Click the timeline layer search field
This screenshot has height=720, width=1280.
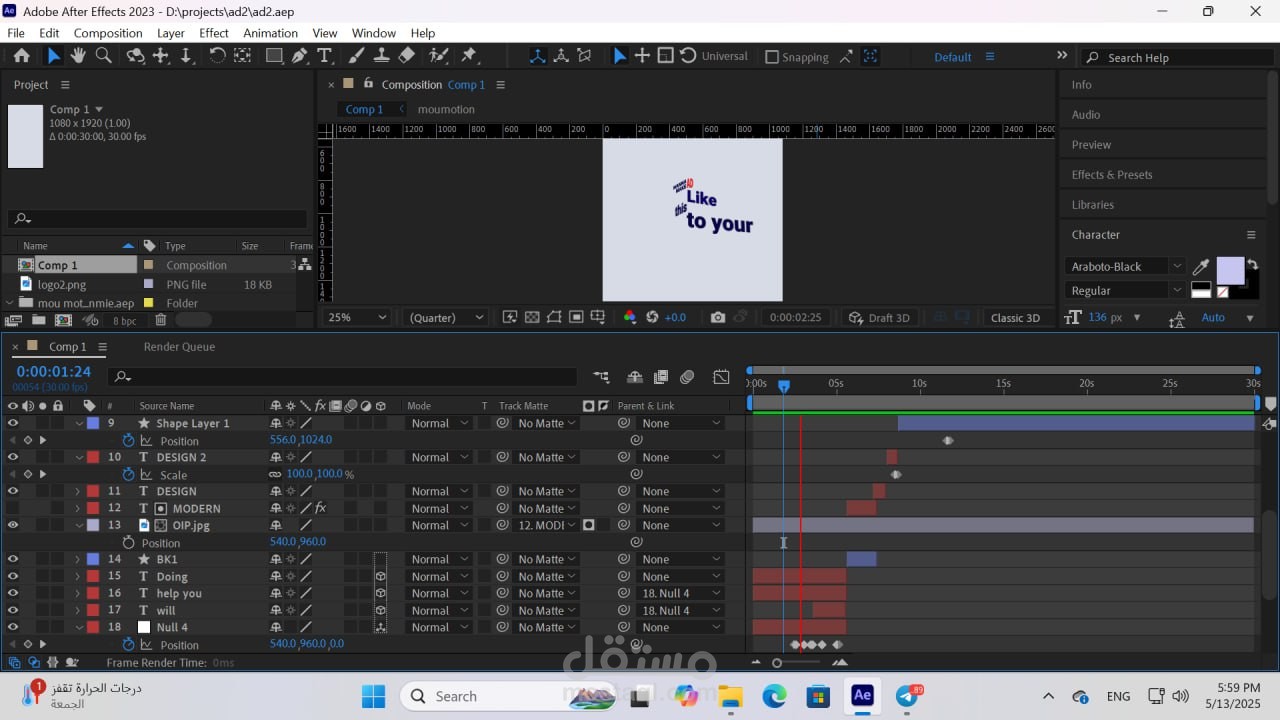343,377
